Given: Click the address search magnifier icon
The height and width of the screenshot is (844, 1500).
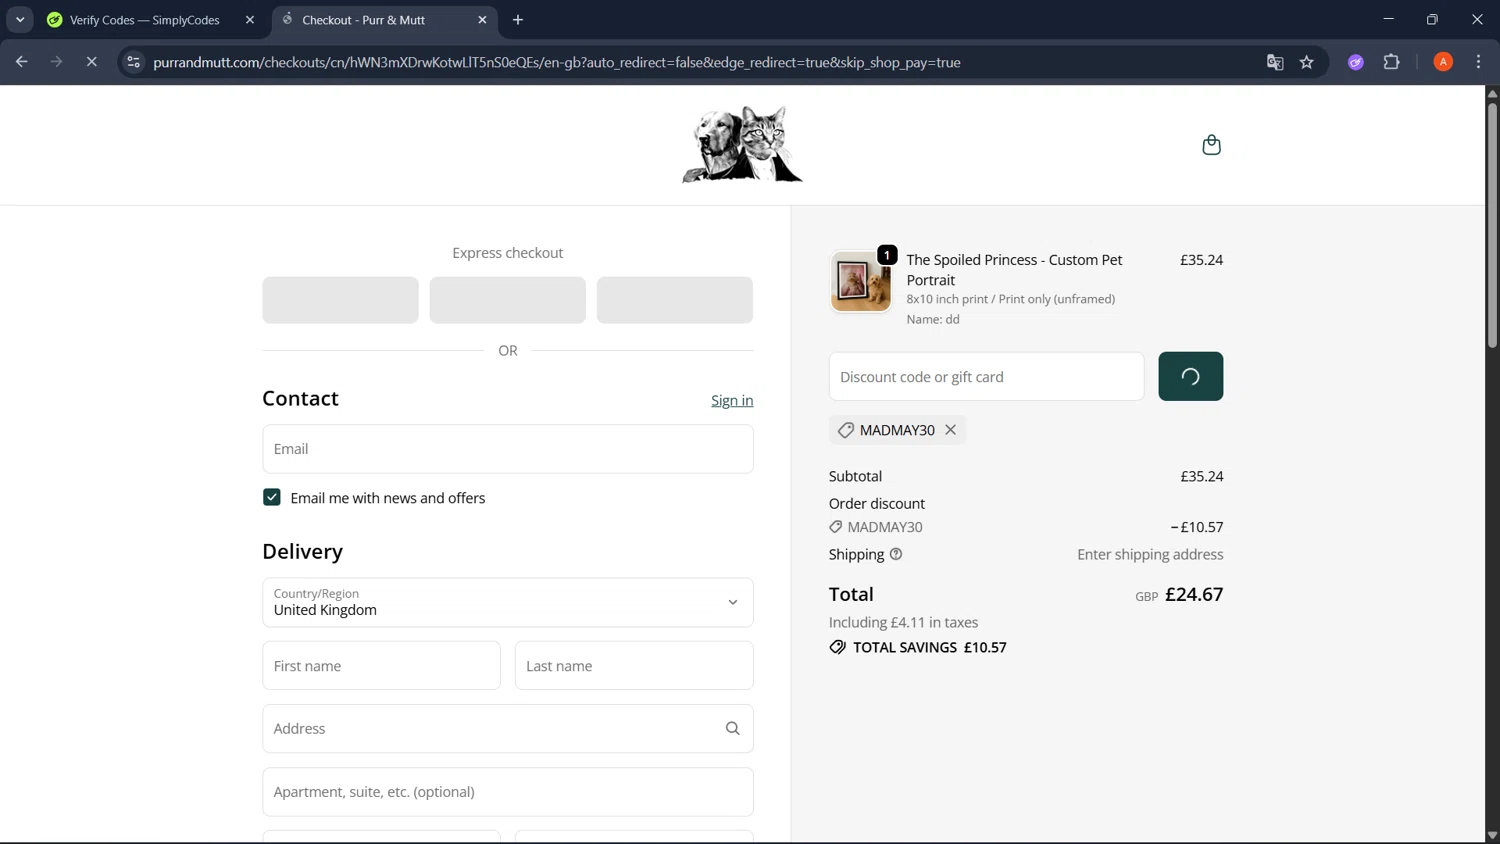Looking at the screenshot, I should (732, 729).
